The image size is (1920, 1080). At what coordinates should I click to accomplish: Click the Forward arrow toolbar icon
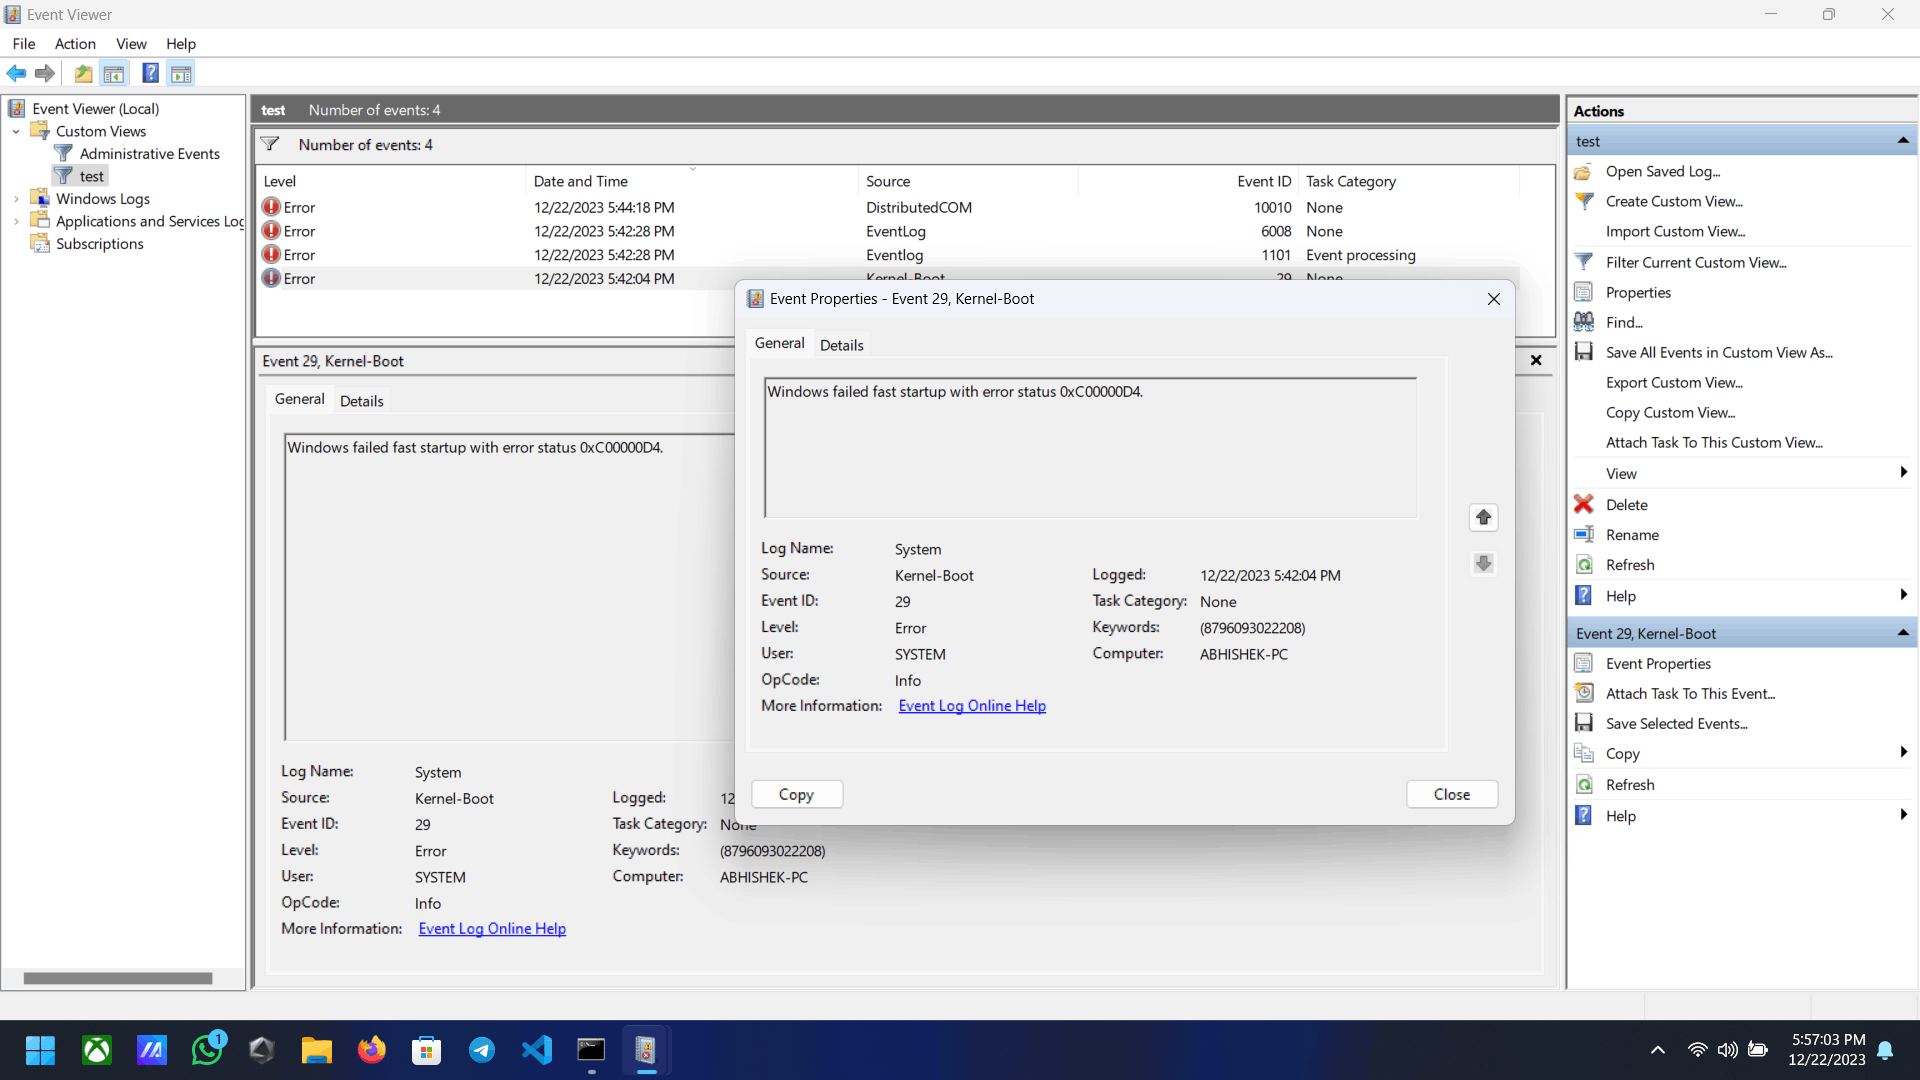[45, 73]
